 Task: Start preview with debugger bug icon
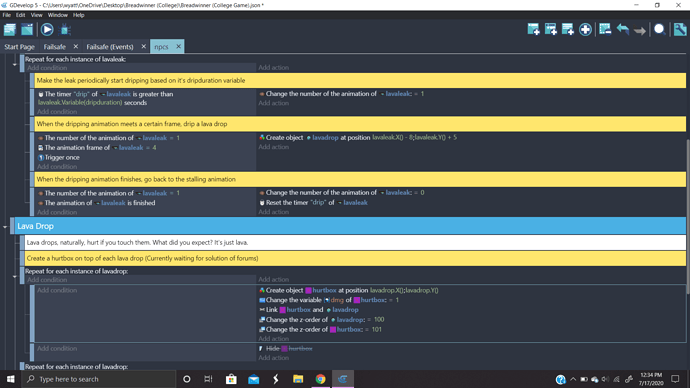65,29
